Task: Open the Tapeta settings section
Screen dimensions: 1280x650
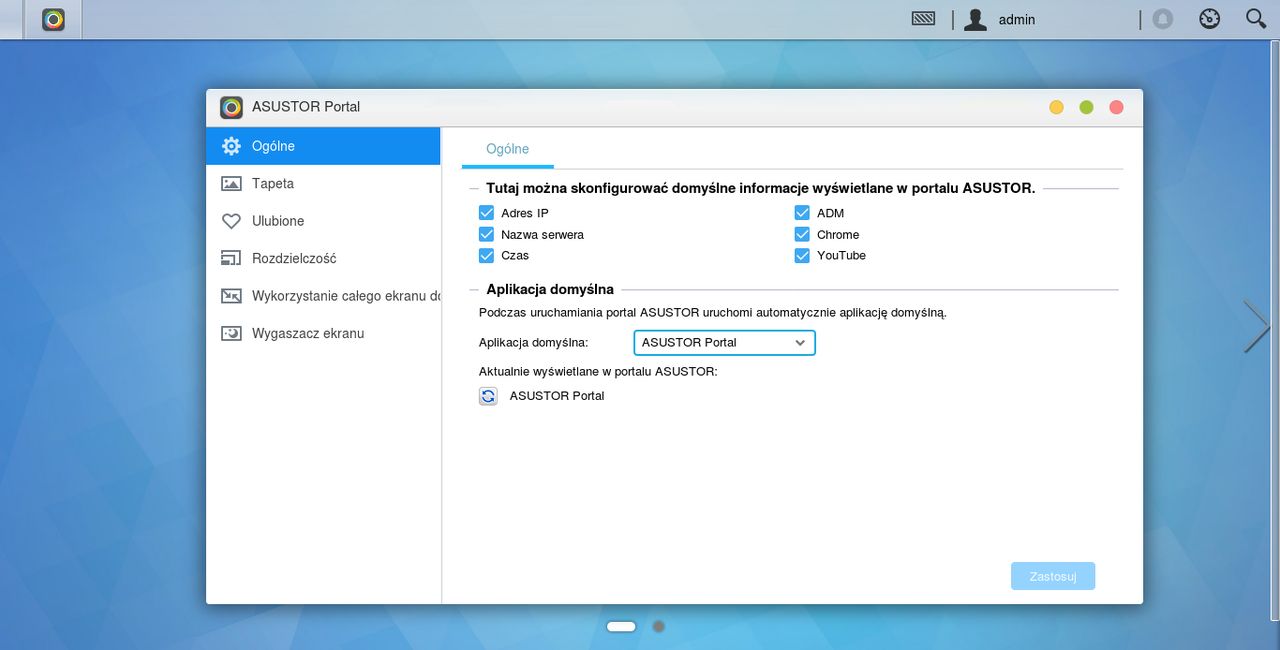Action: [x=323, y=184]
